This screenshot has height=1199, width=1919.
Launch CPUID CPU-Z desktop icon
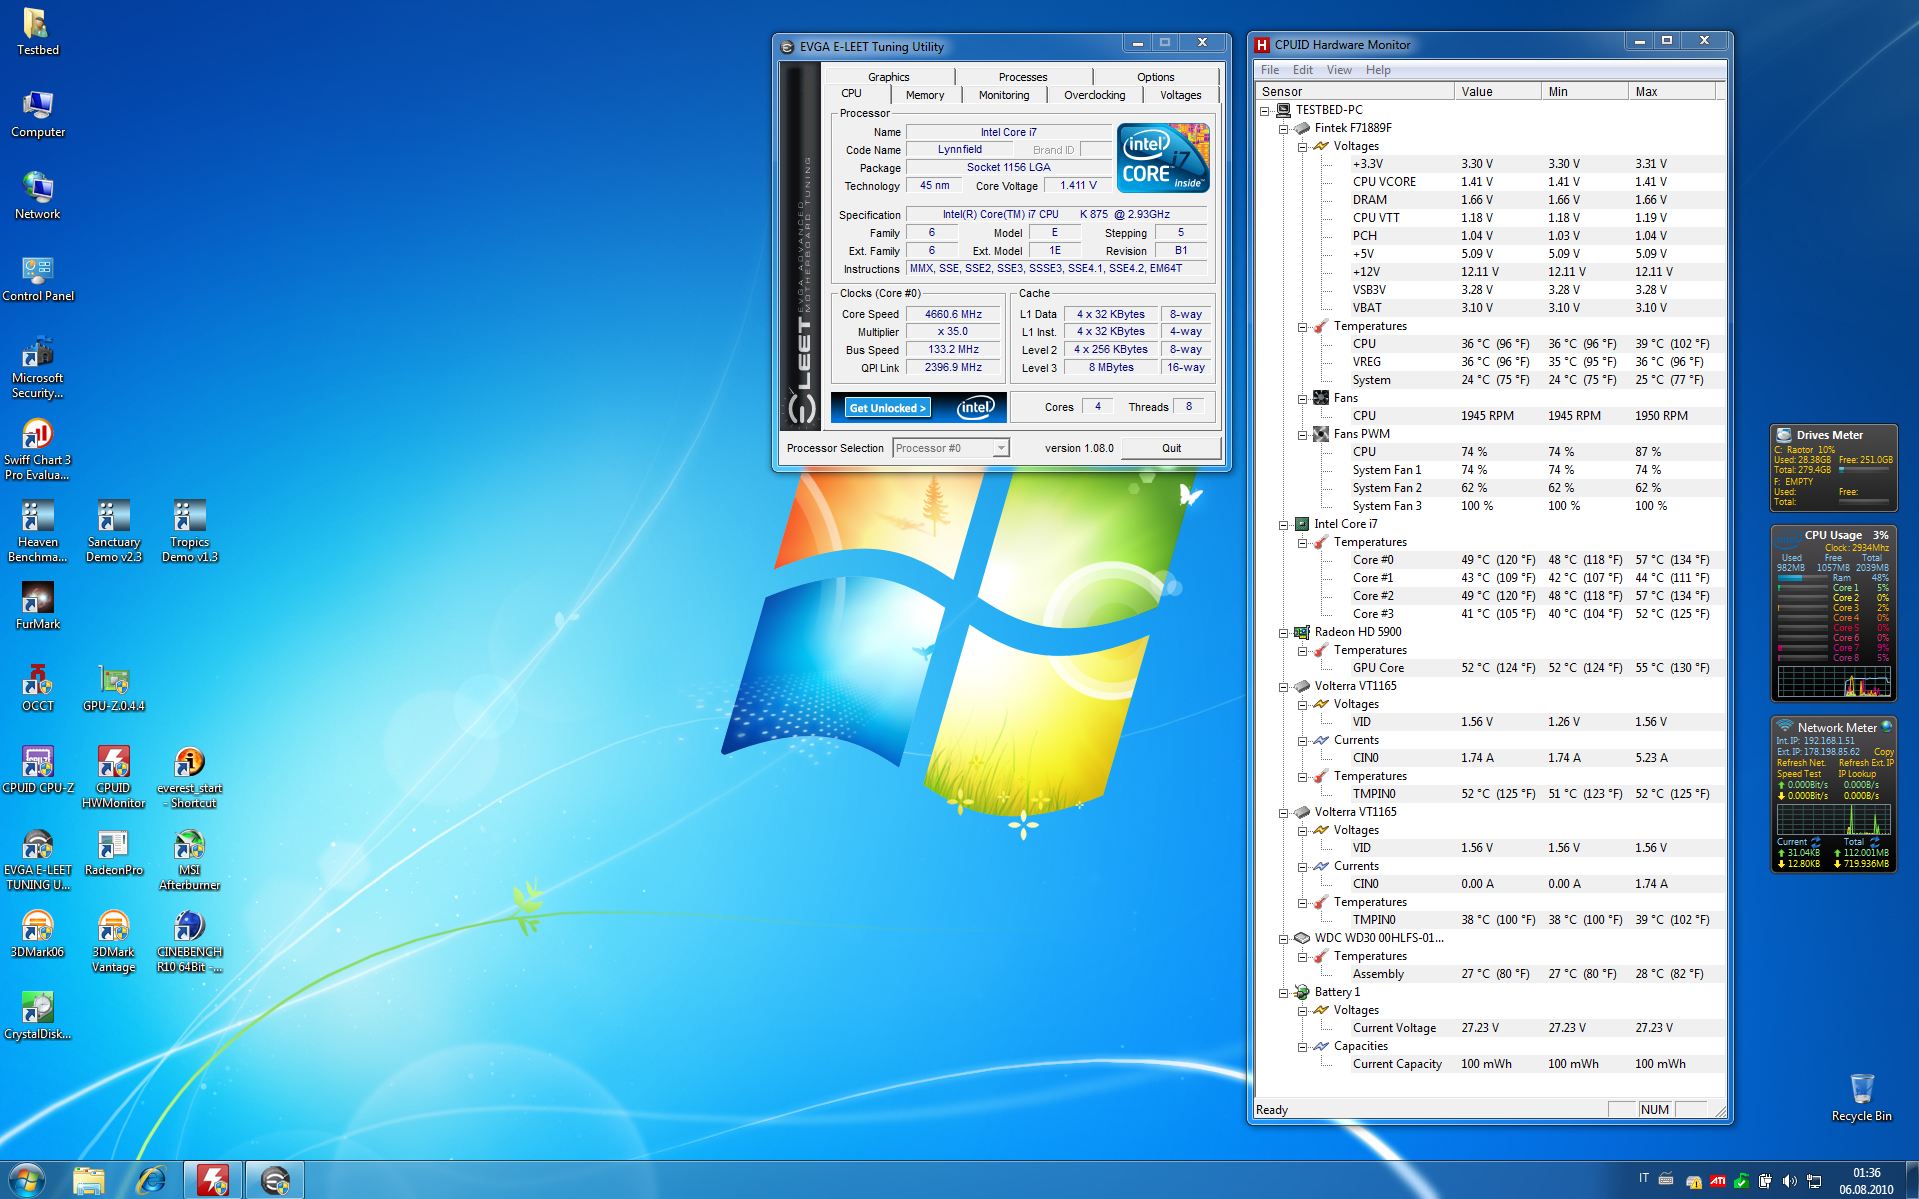click(x=37, y=769)
